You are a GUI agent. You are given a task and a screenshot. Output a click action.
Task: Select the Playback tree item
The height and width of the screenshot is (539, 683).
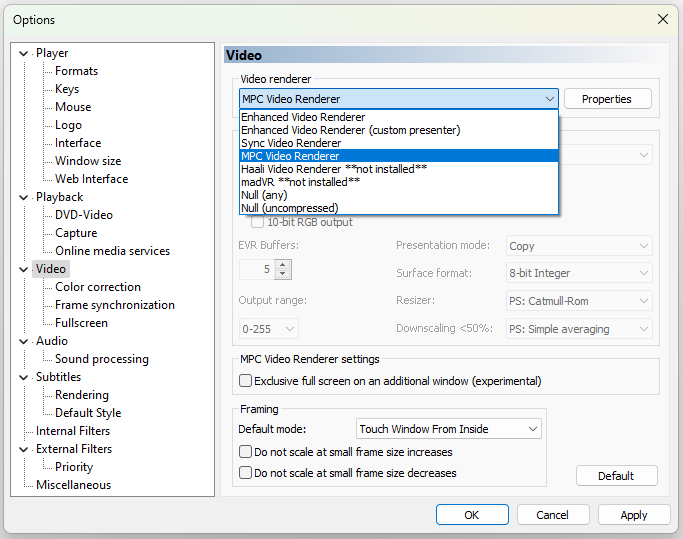click(59, 197)
